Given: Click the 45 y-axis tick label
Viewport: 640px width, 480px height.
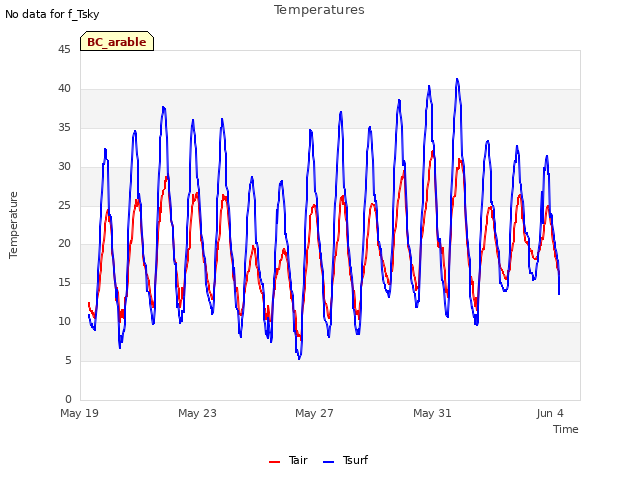Looking at the screenshot, I should click(64, 49).
